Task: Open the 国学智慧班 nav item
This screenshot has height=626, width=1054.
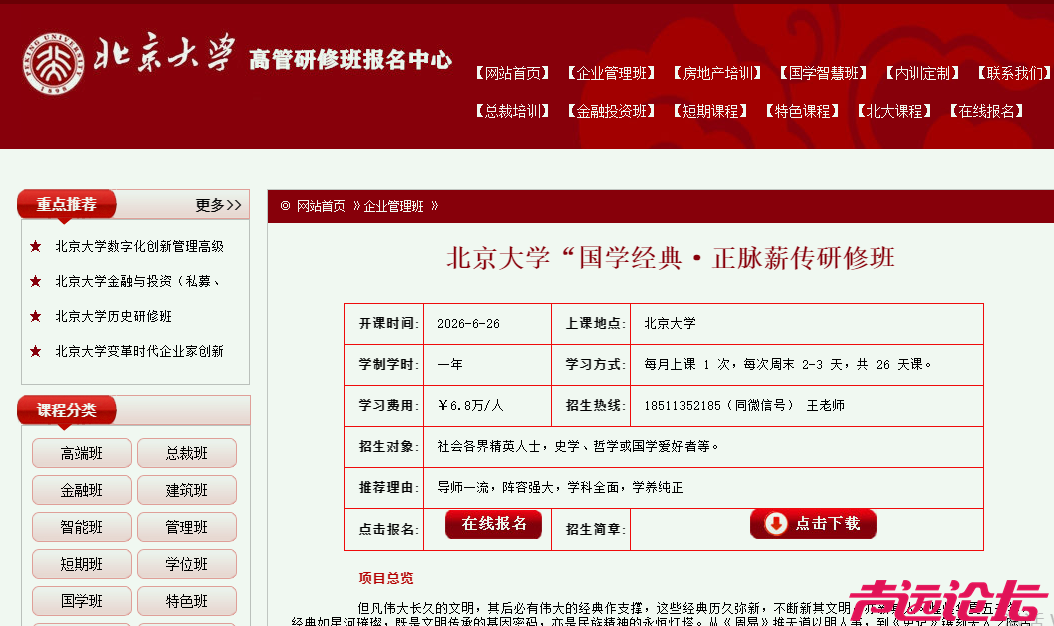Action: [823, 73]
